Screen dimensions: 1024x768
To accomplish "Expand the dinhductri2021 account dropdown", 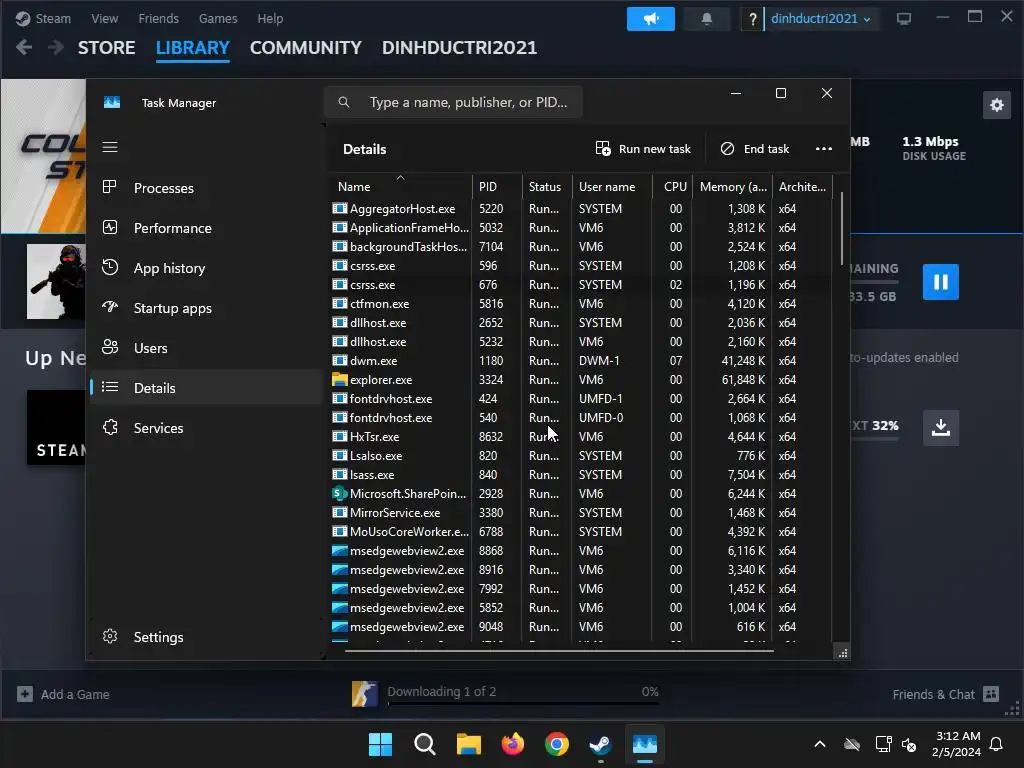I will coord(820,18).
